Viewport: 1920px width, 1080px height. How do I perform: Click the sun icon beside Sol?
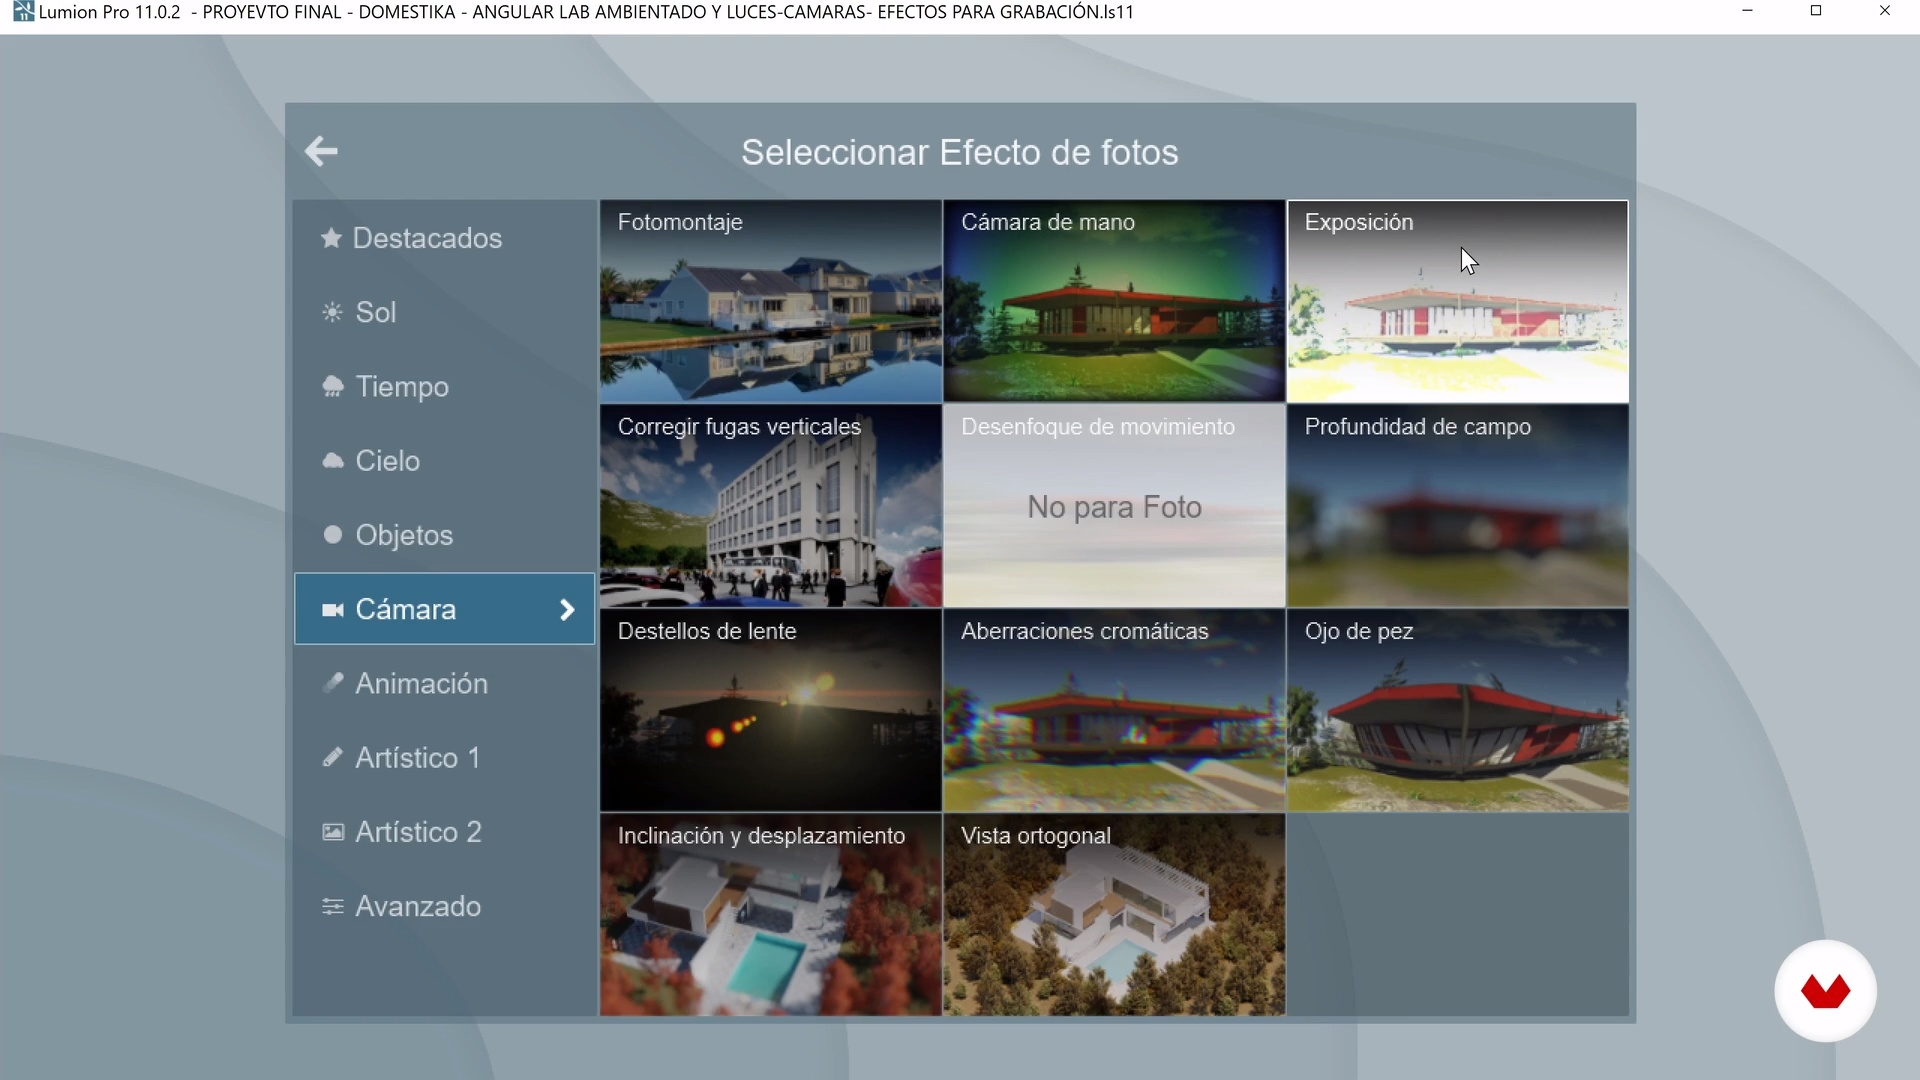tap(332, 312)
